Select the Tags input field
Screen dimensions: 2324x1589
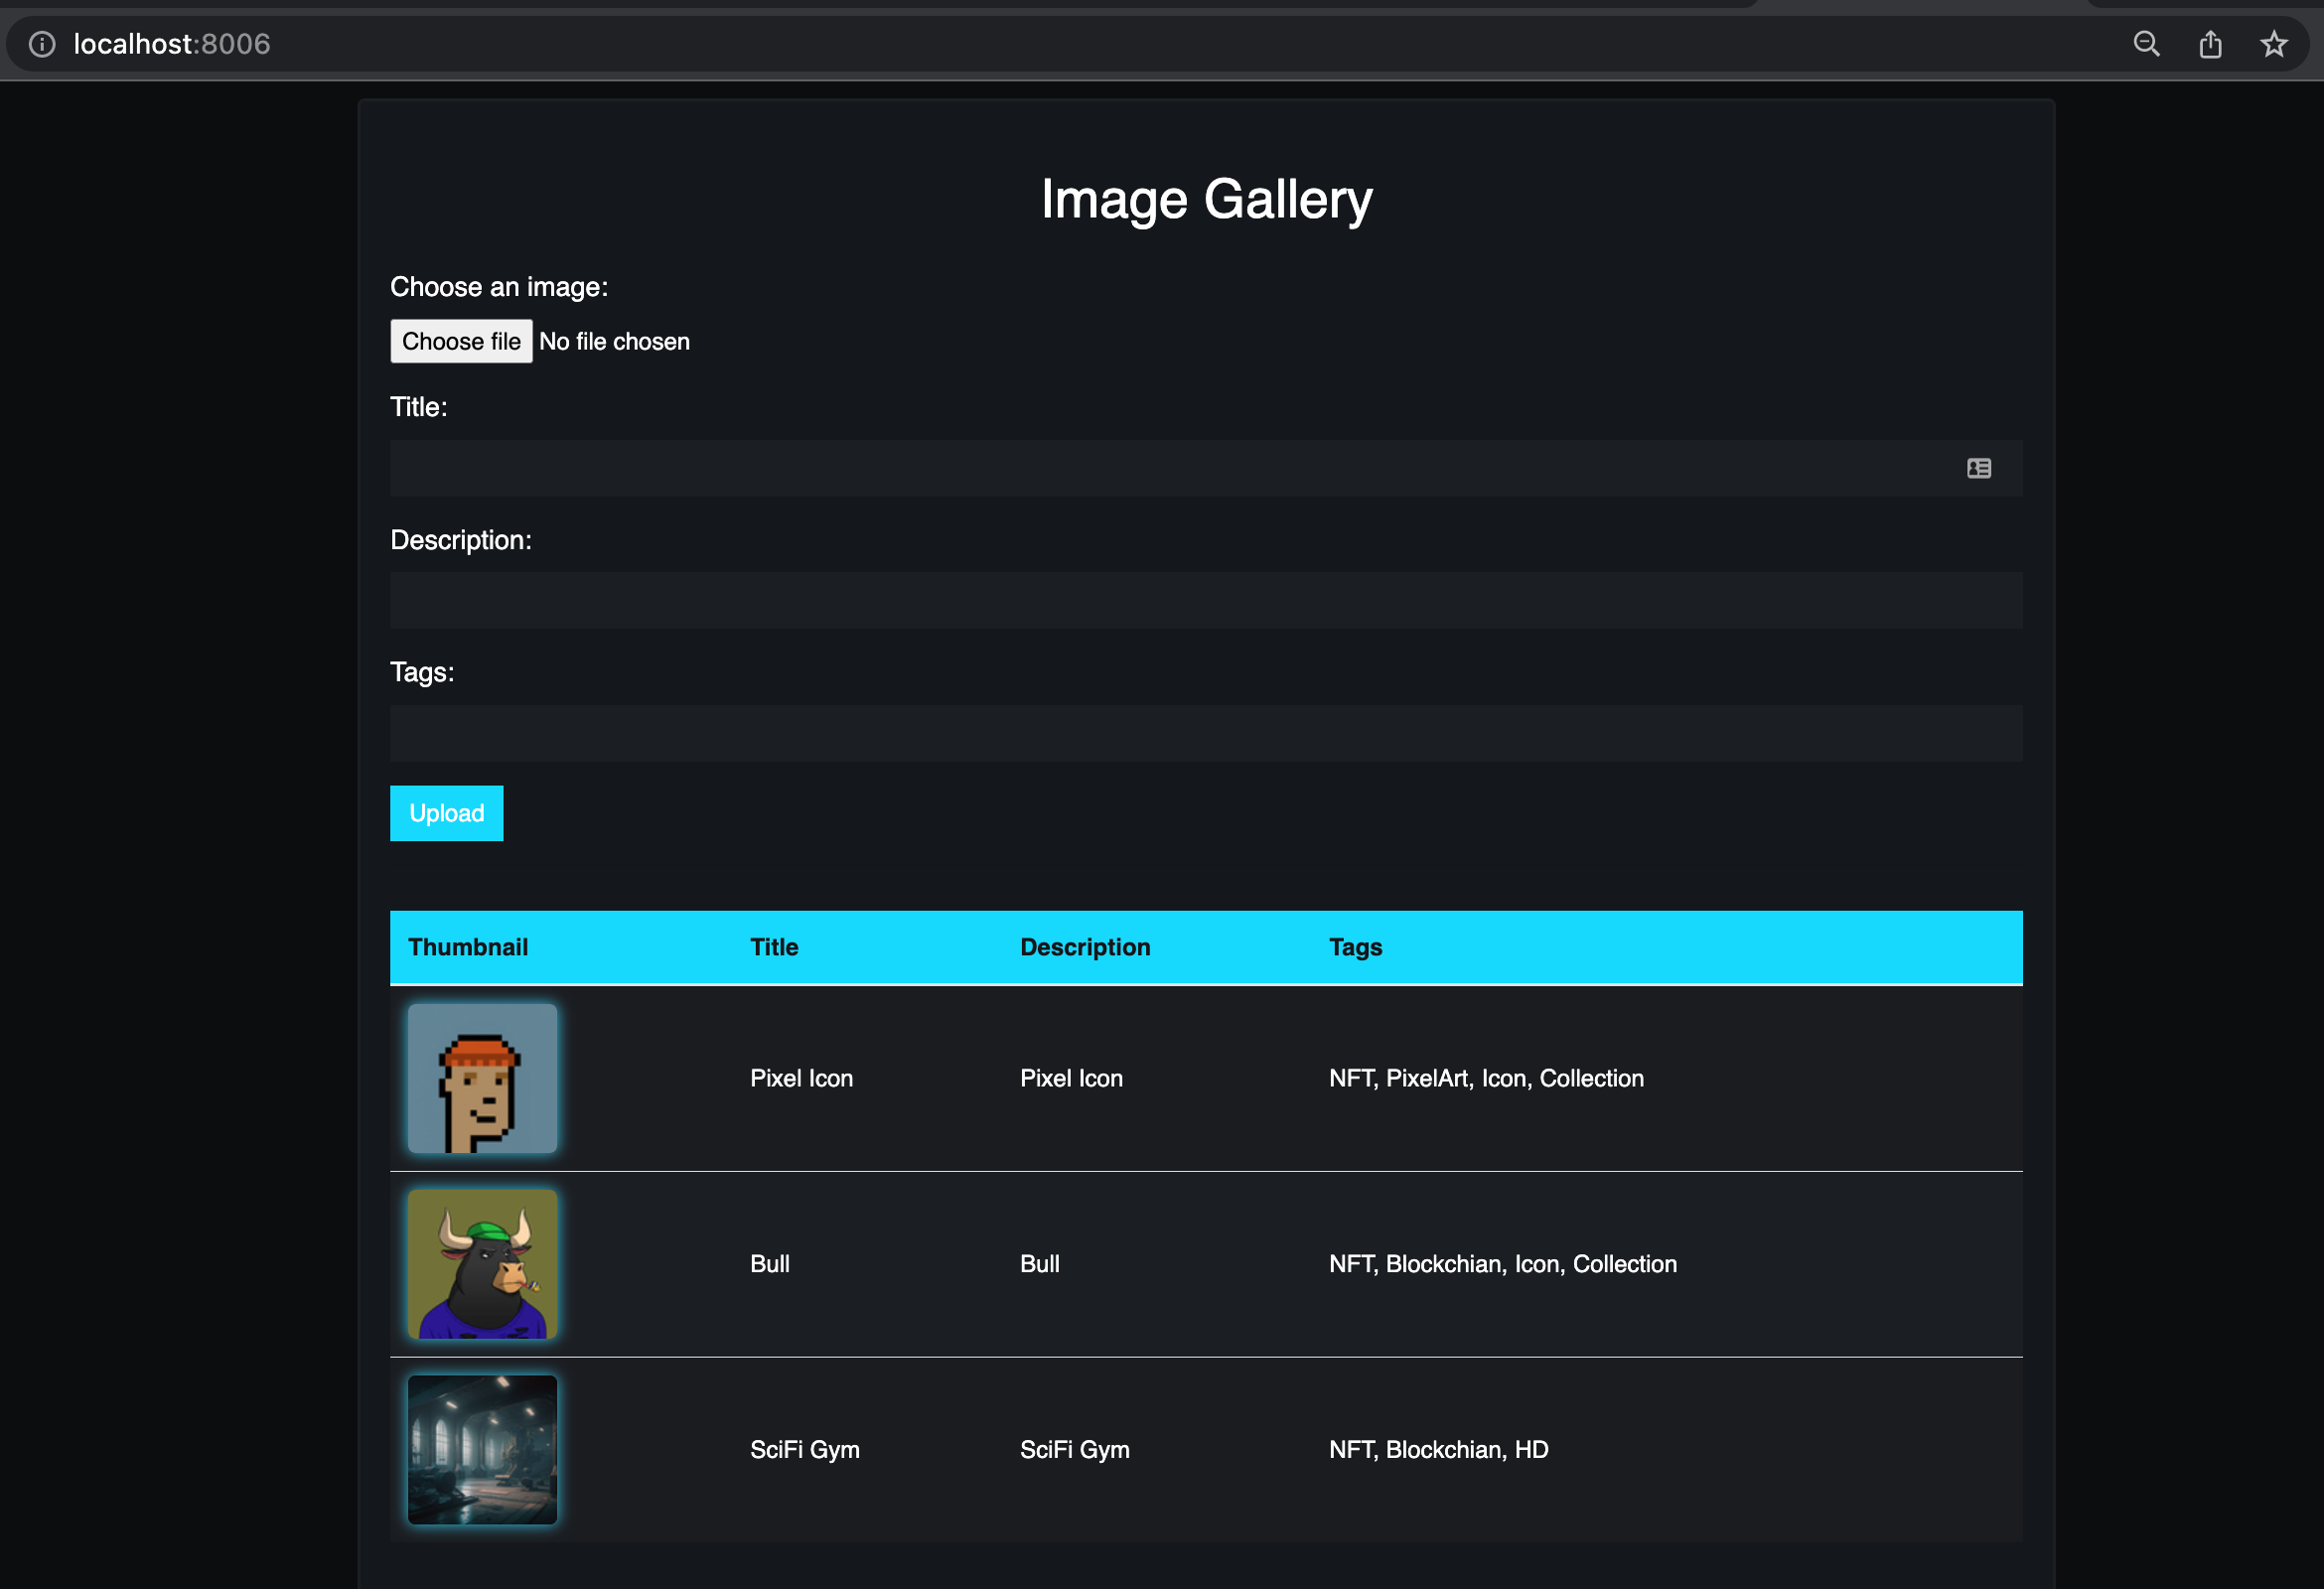(1205, 734)
